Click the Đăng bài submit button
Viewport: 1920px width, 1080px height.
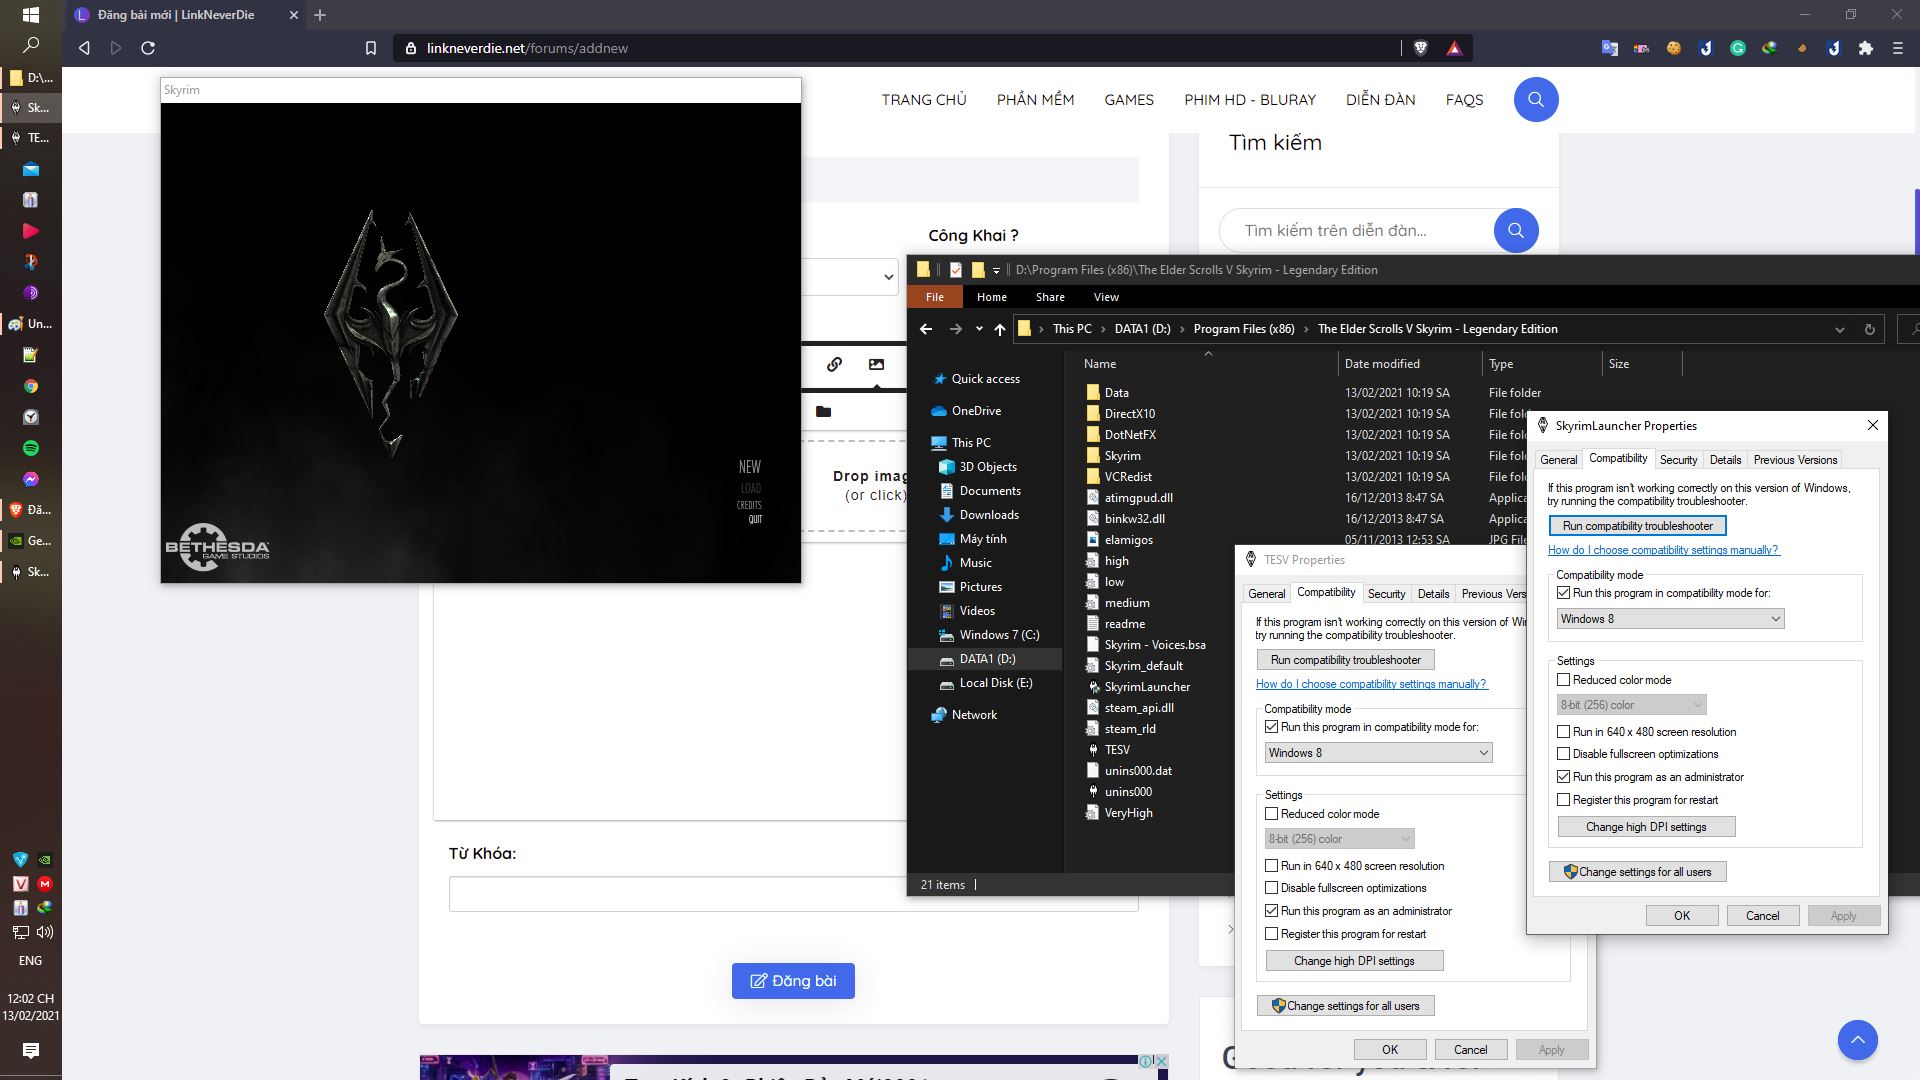(x=793, y=981)
